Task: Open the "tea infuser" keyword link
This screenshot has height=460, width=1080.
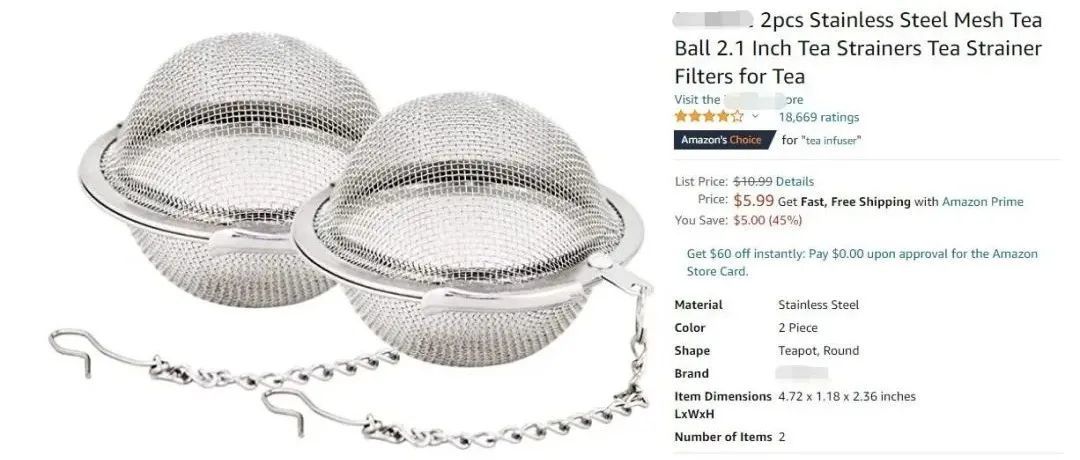Action: point(831,140)
